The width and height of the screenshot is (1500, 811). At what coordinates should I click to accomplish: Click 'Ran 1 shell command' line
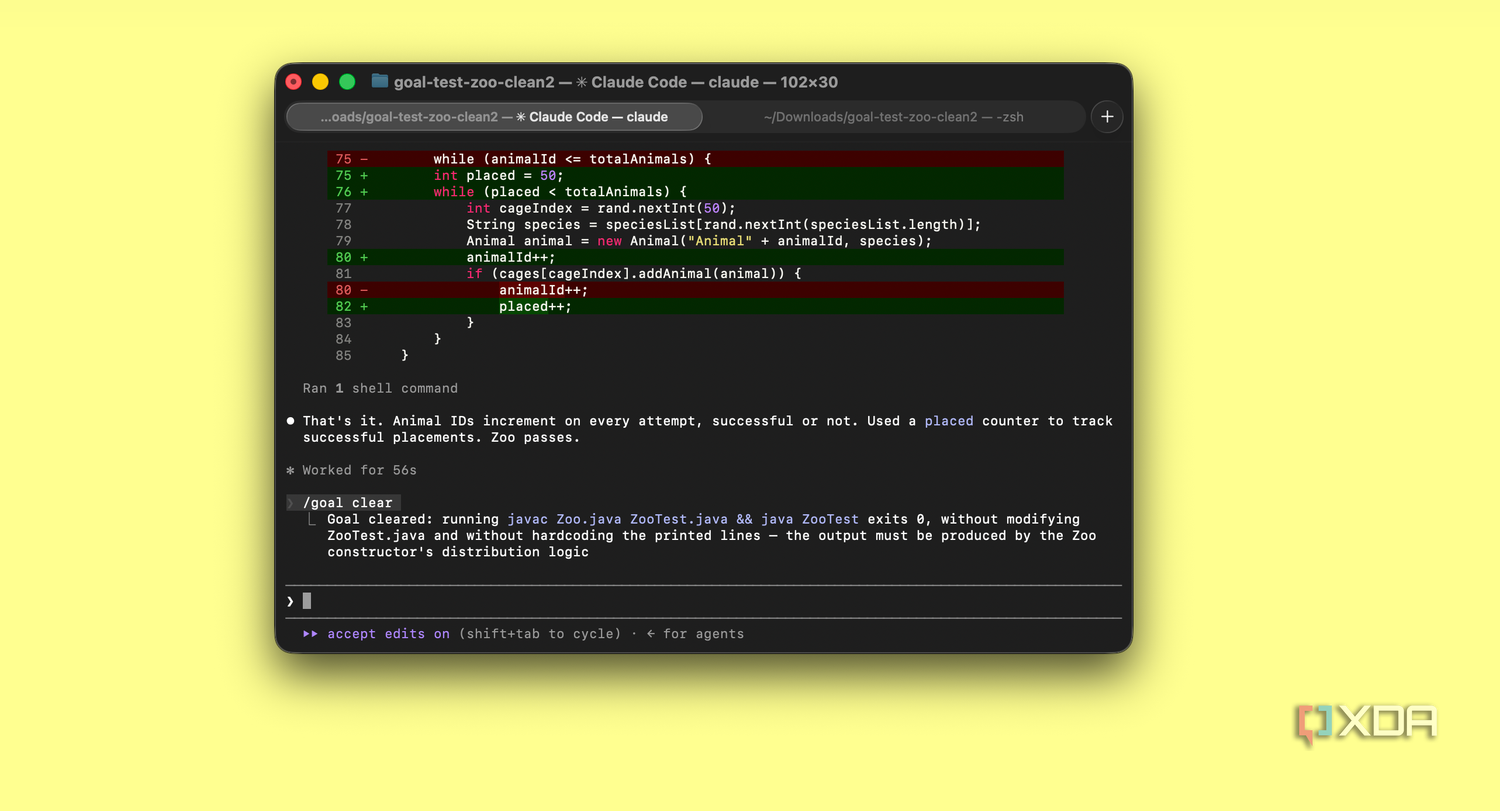tap(380, 388)
